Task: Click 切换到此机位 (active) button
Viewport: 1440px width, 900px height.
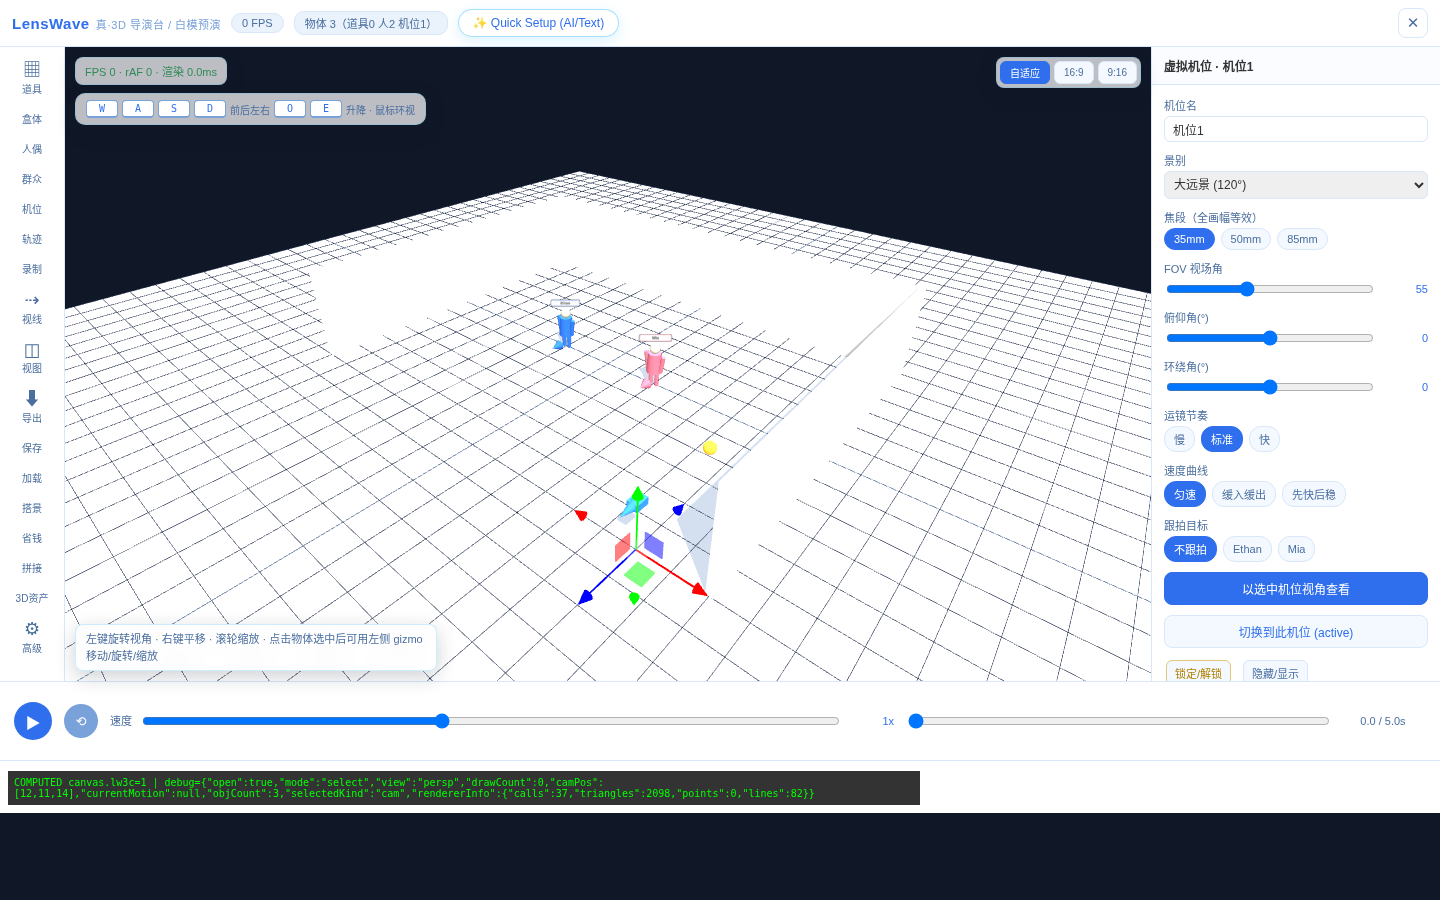Action: 1296,632
